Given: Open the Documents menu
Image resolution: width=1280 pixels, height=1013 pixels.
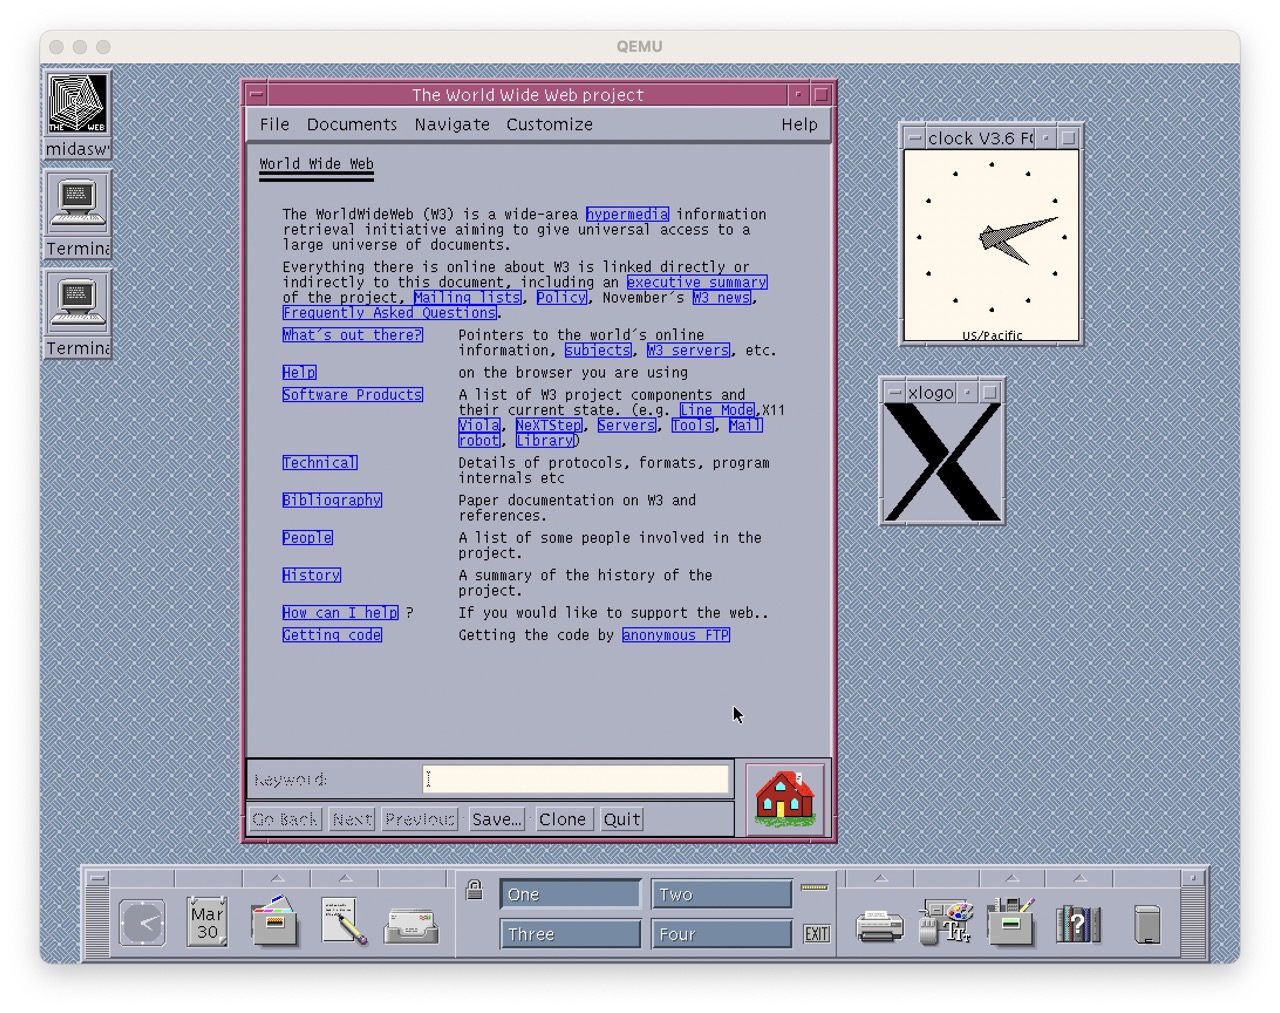Looking at the screenshot, I should pyautogui.click(x=352, y=124).
